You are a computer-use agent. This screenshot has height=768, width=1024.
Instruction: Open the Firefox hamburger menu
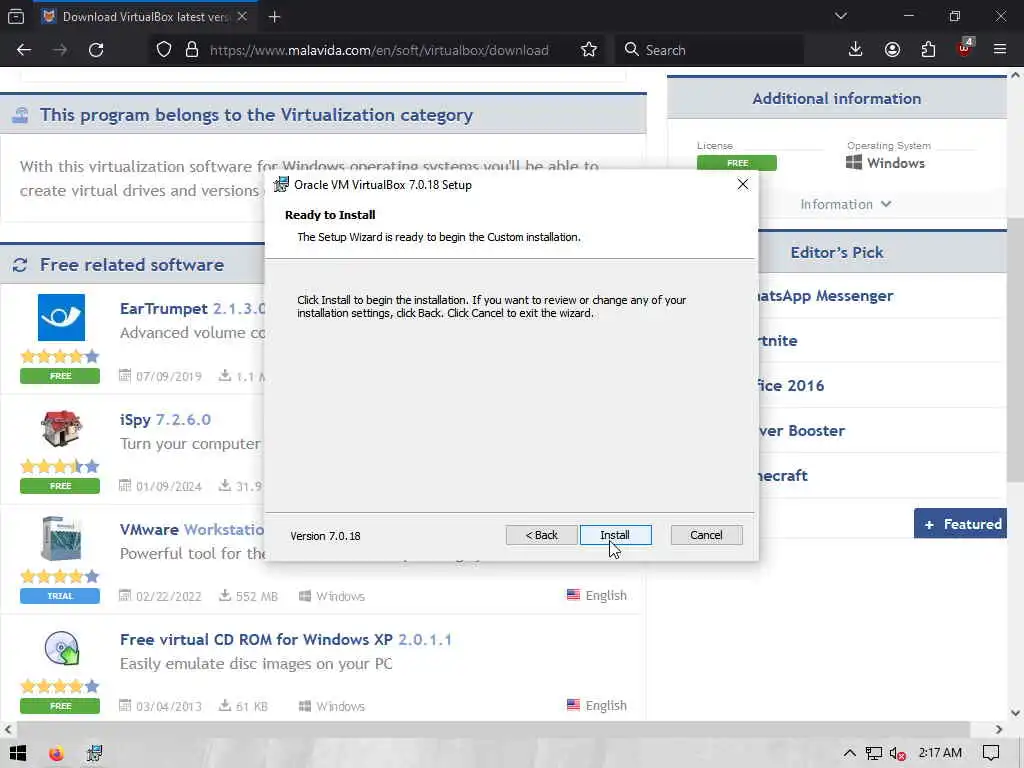tap(1000, 50)
